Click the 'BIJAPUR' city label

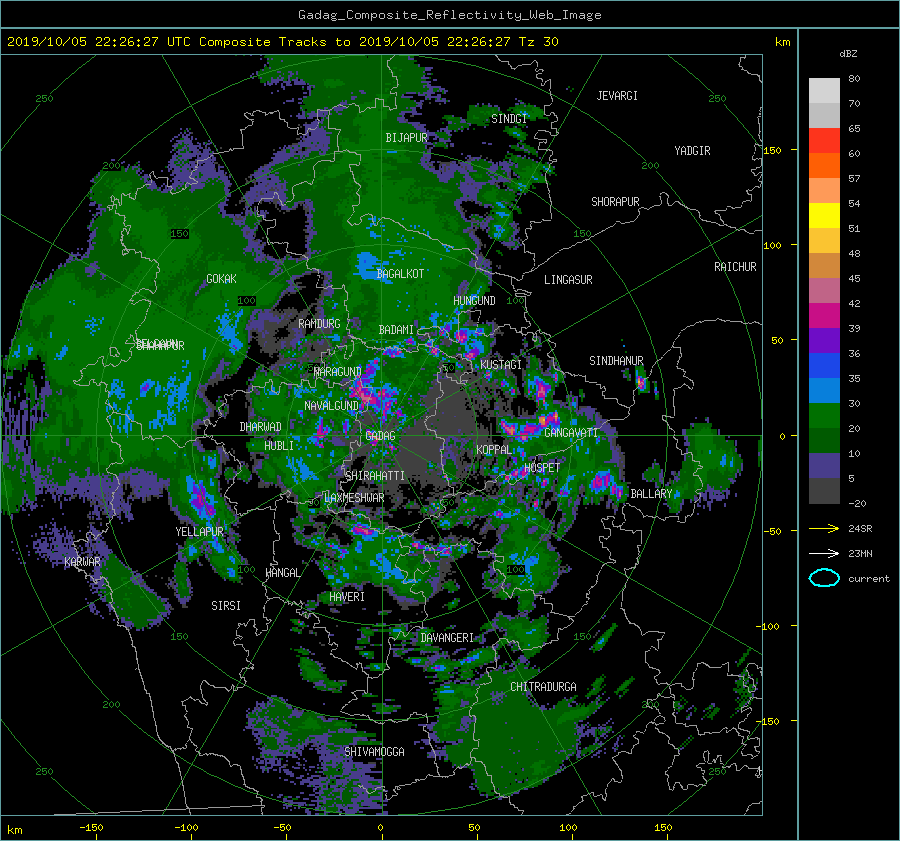[x=406, y=138]
